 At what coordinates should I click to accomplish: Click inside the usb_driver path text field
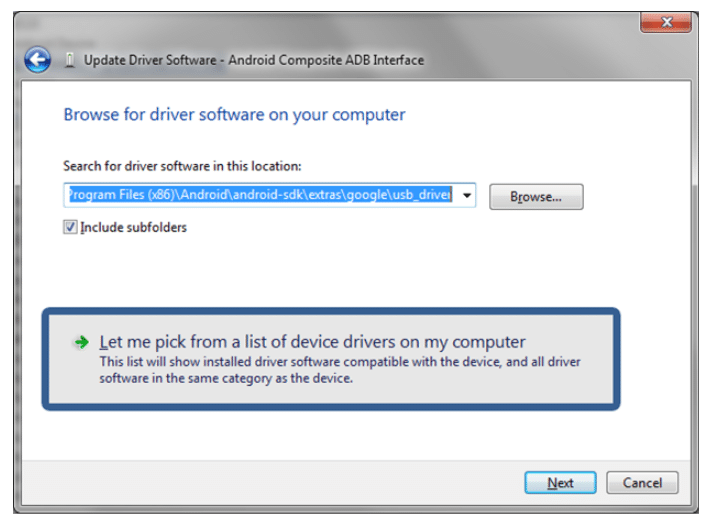click(260, 196)
